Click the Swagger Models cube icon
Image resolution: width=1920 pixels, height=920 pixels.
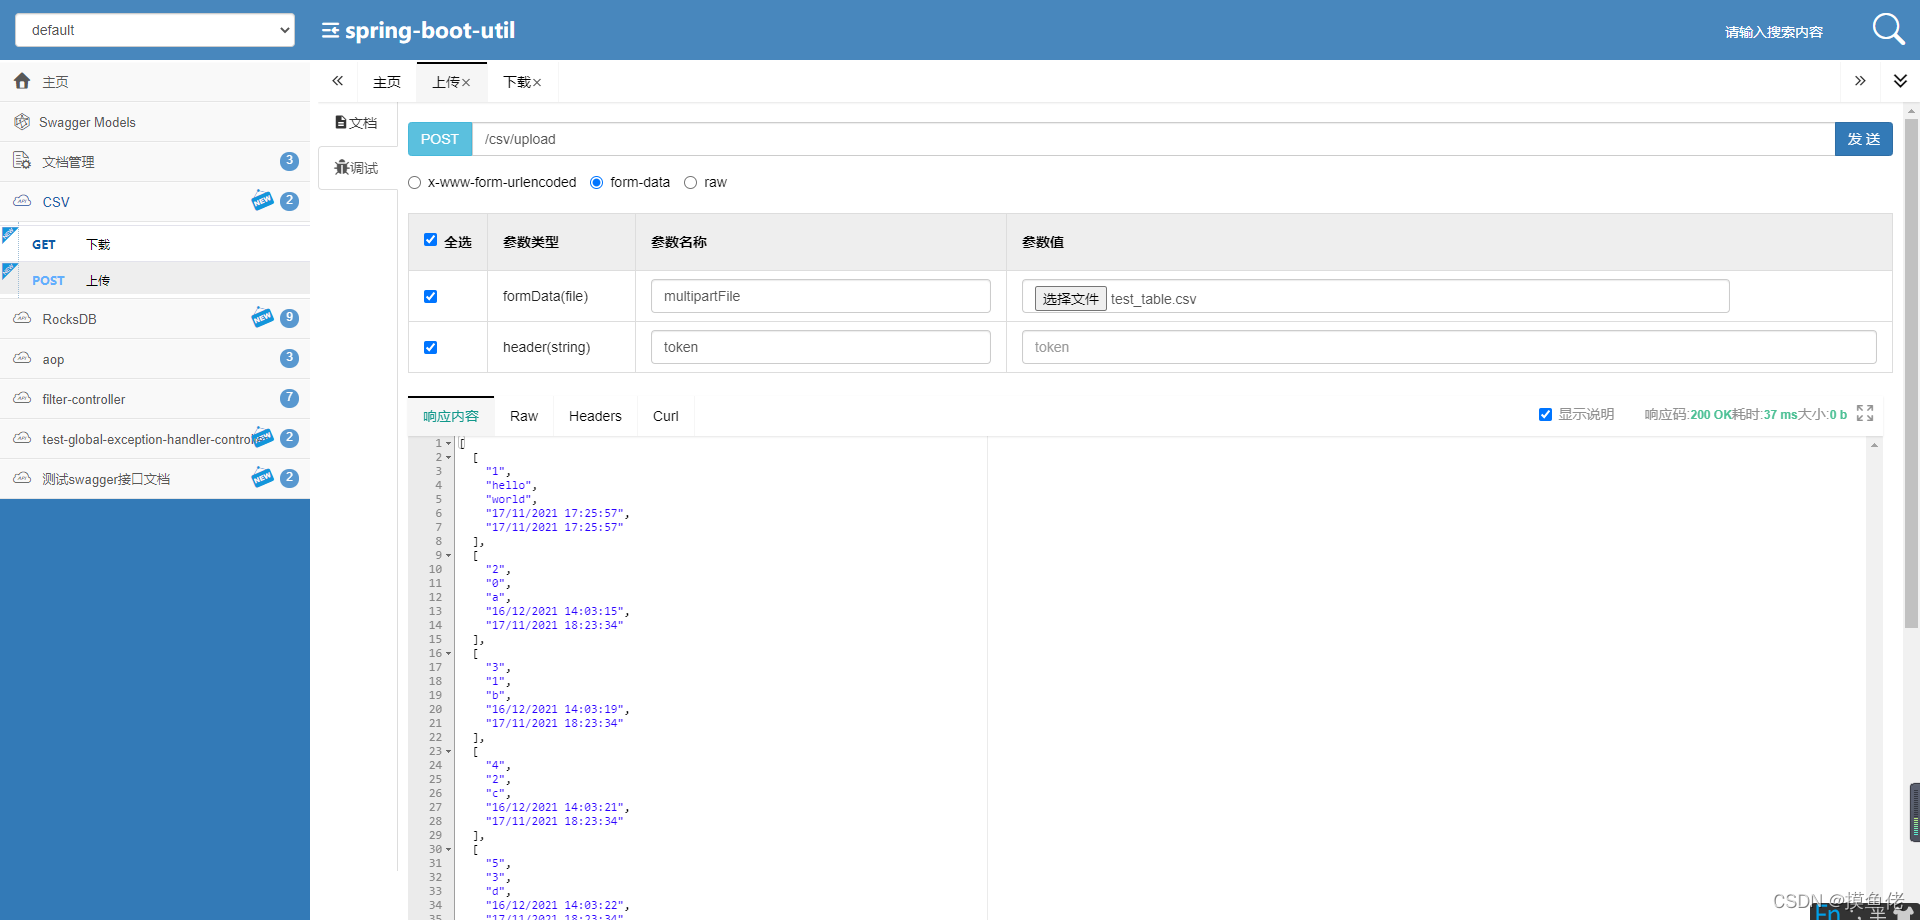click(x=22, y=122)
